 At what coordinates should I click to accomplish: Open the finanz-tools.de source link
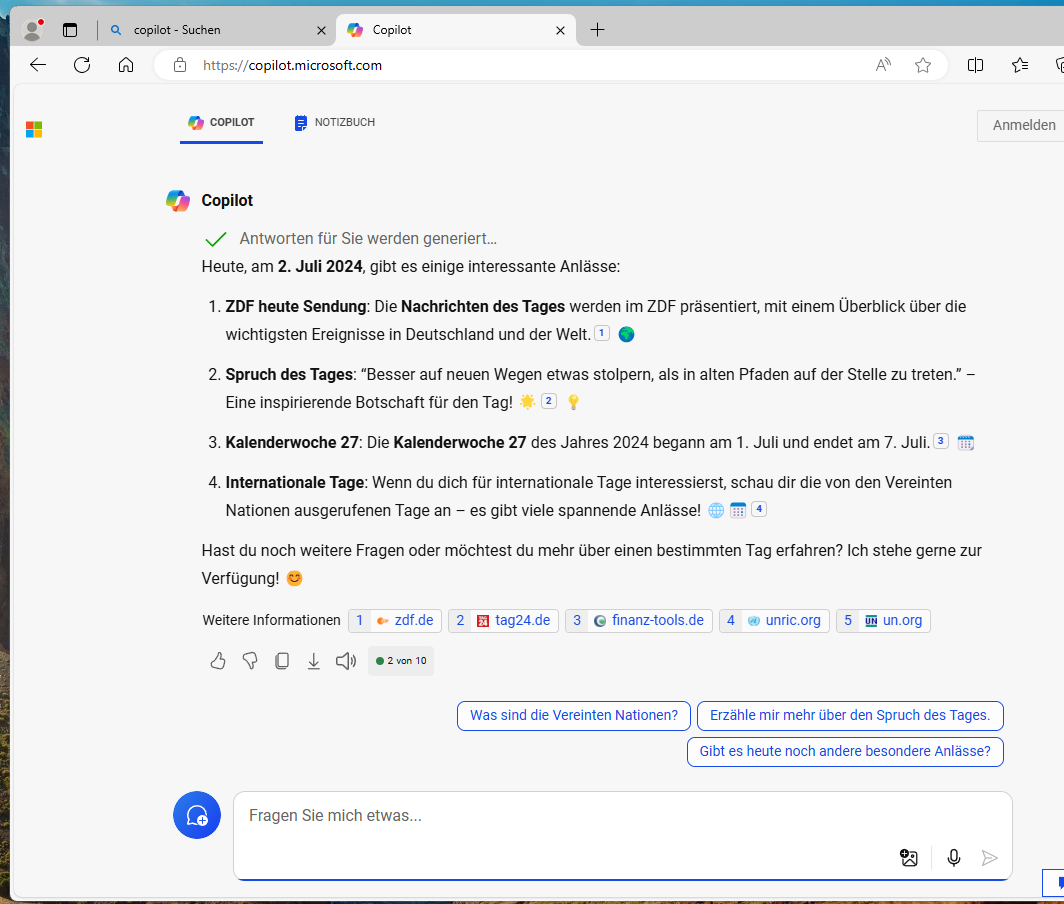pos(639,620)
